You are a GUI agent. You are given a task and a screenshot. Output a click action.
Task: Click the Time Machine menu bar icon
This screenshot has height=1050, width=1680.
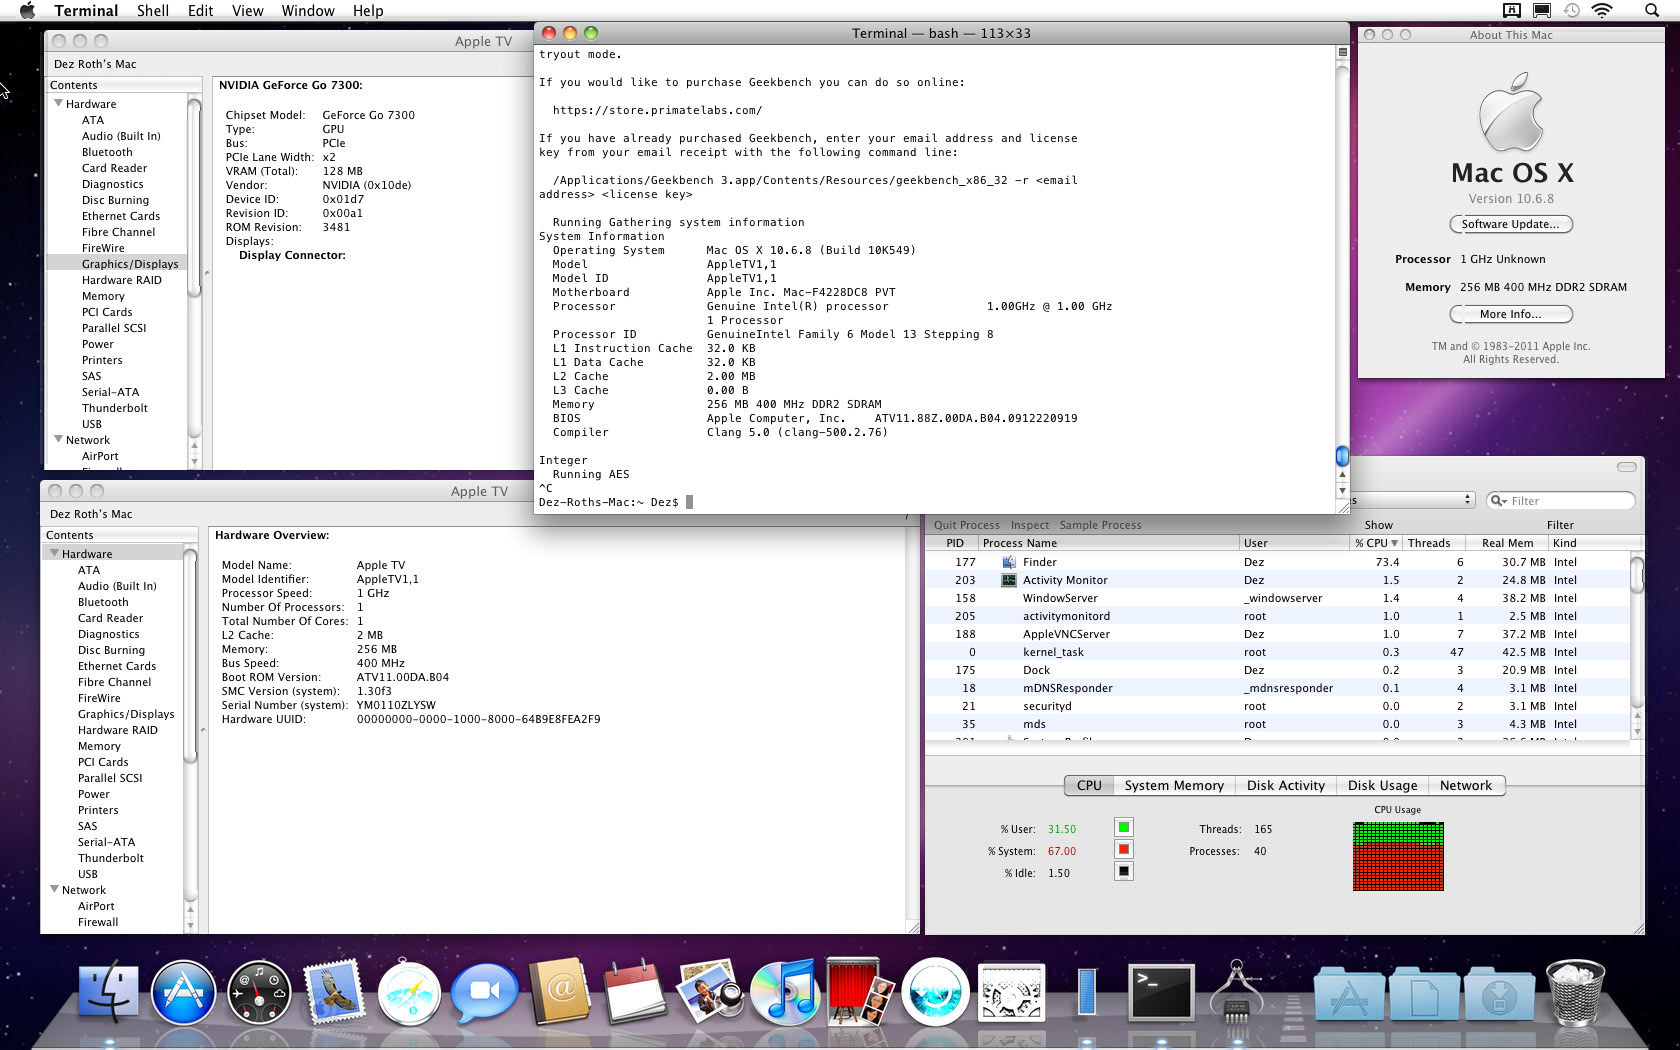(x=1572, y=10)
